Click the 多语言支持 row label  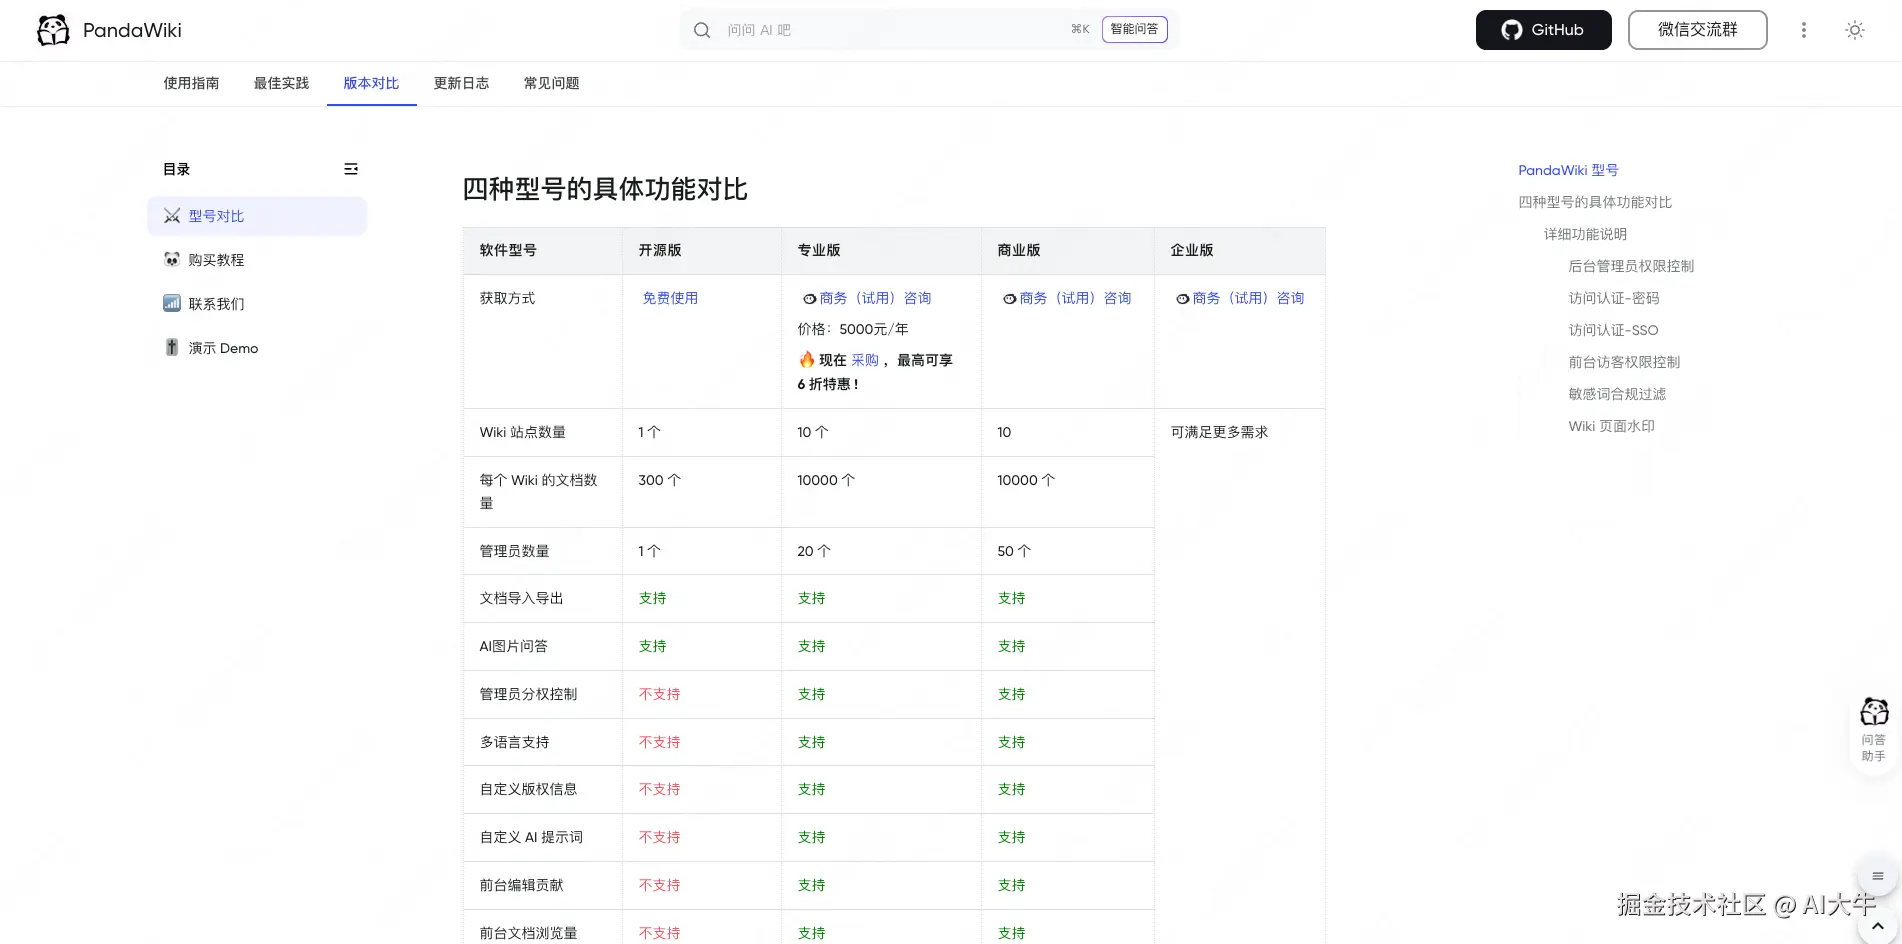(x=514, y=742)
